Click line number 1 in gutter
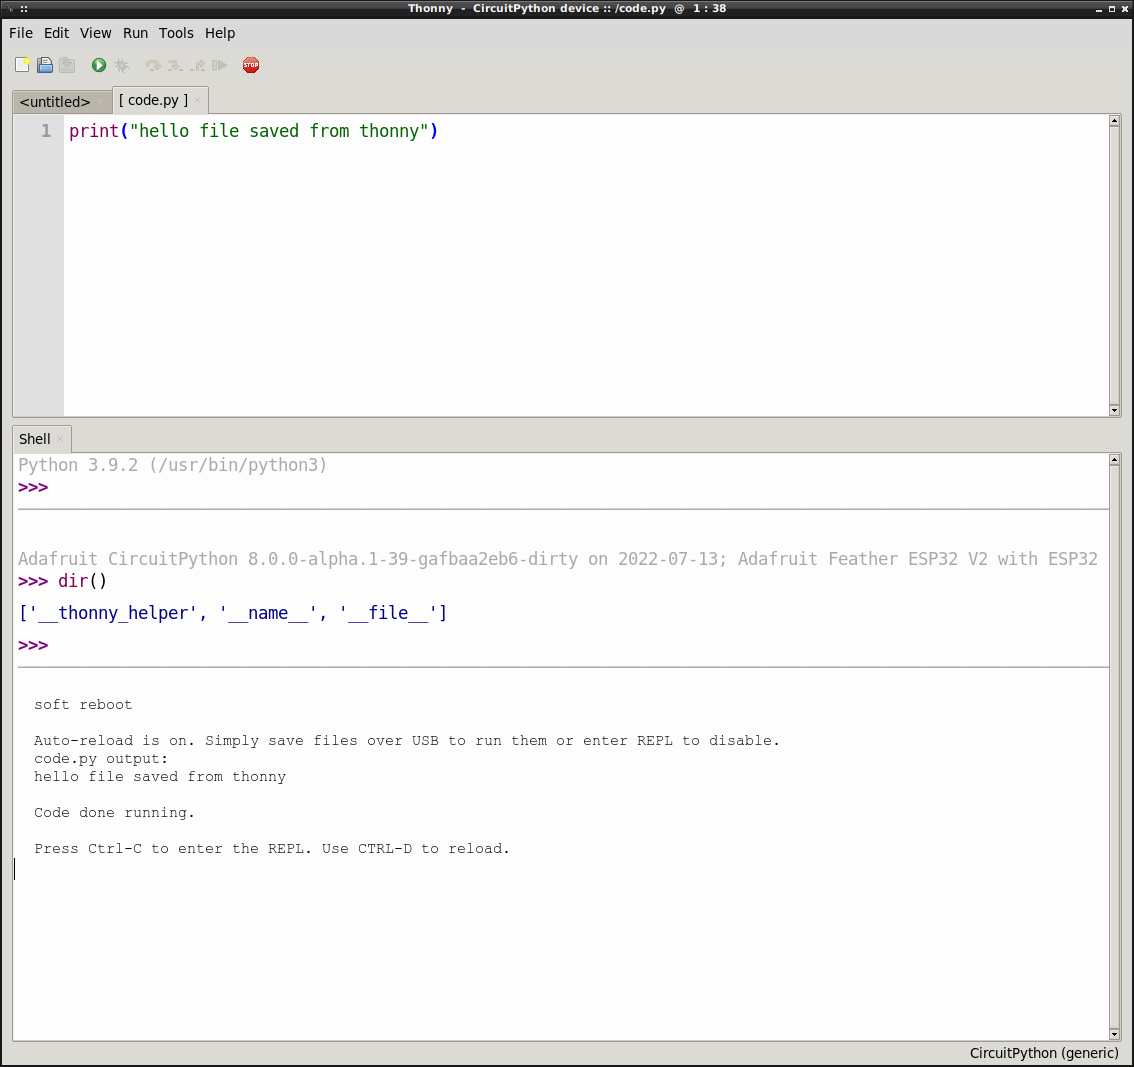 coord(46,131)
